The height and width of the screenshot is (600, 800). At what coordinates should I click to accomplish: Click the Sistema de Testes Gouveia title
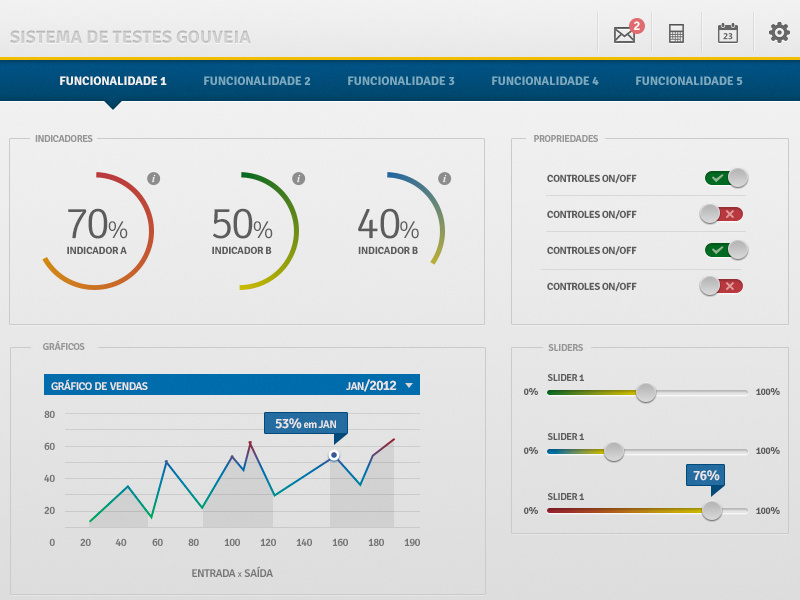coord(129,36)
